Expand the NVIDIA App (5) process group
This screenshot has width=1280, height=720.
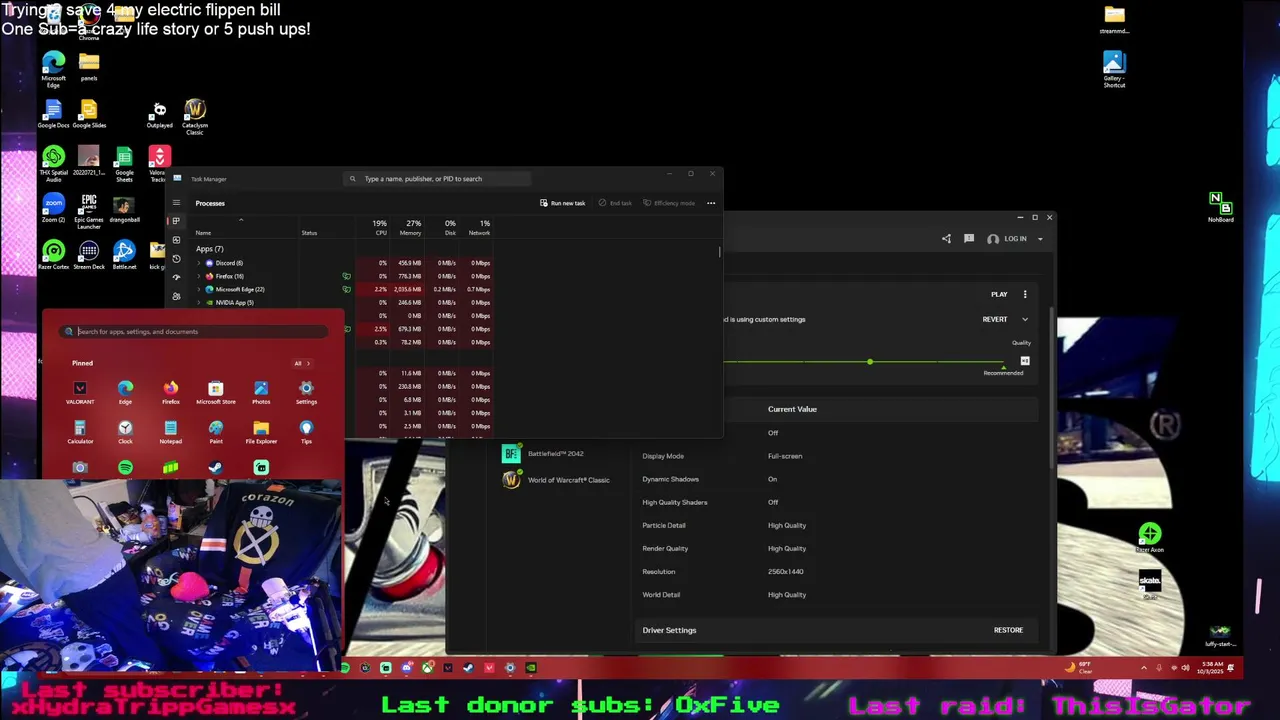point(198,302)
